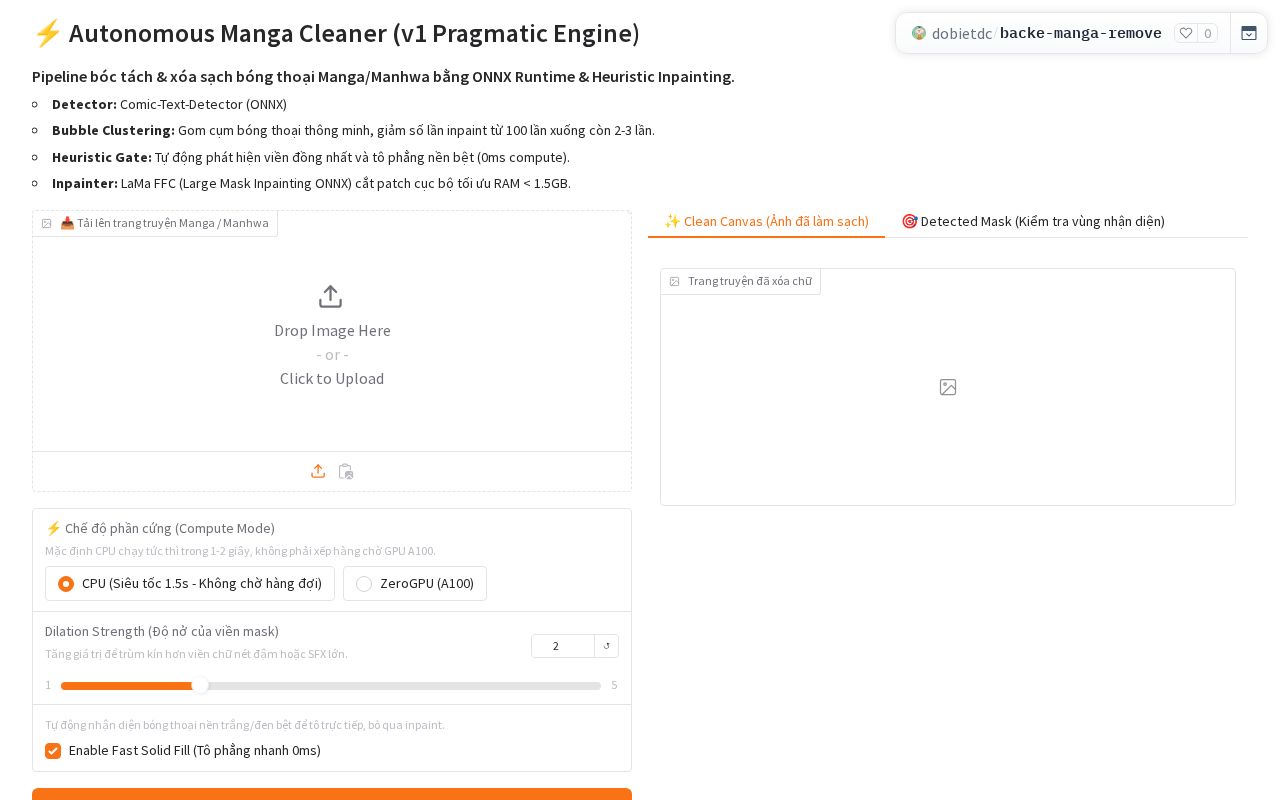1280x800 pixels.
Task: Switch to the Detected Mask tab
Action: coord(1033,221)
